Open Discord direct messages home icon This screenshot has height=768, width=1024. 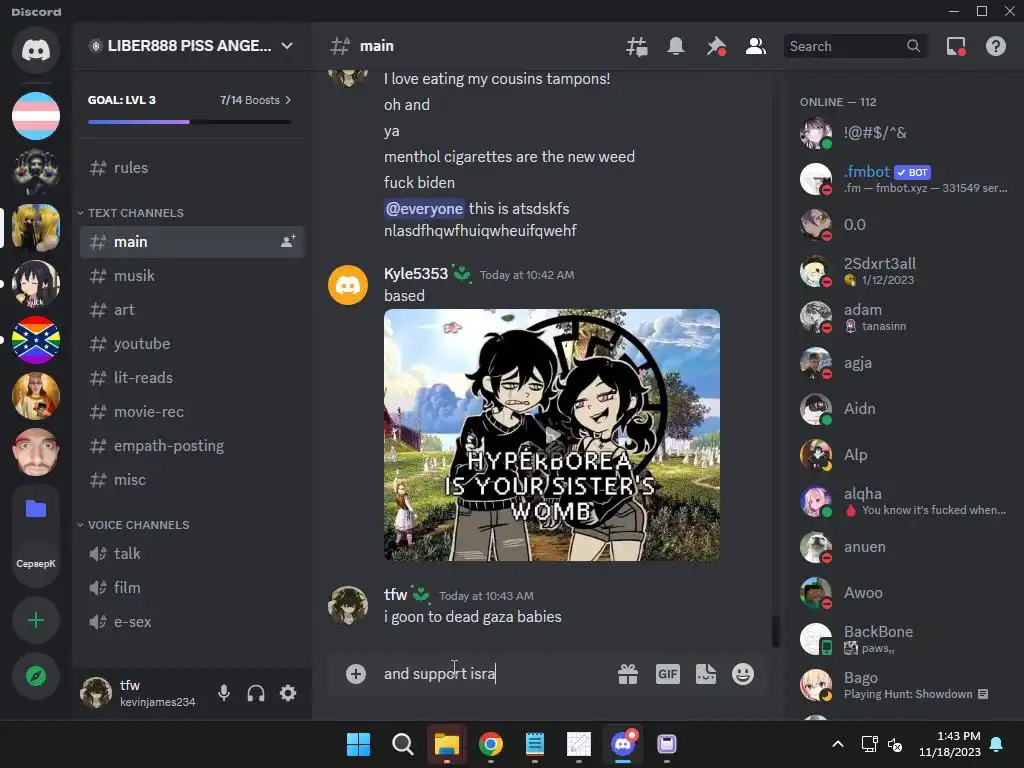(36, 50)
